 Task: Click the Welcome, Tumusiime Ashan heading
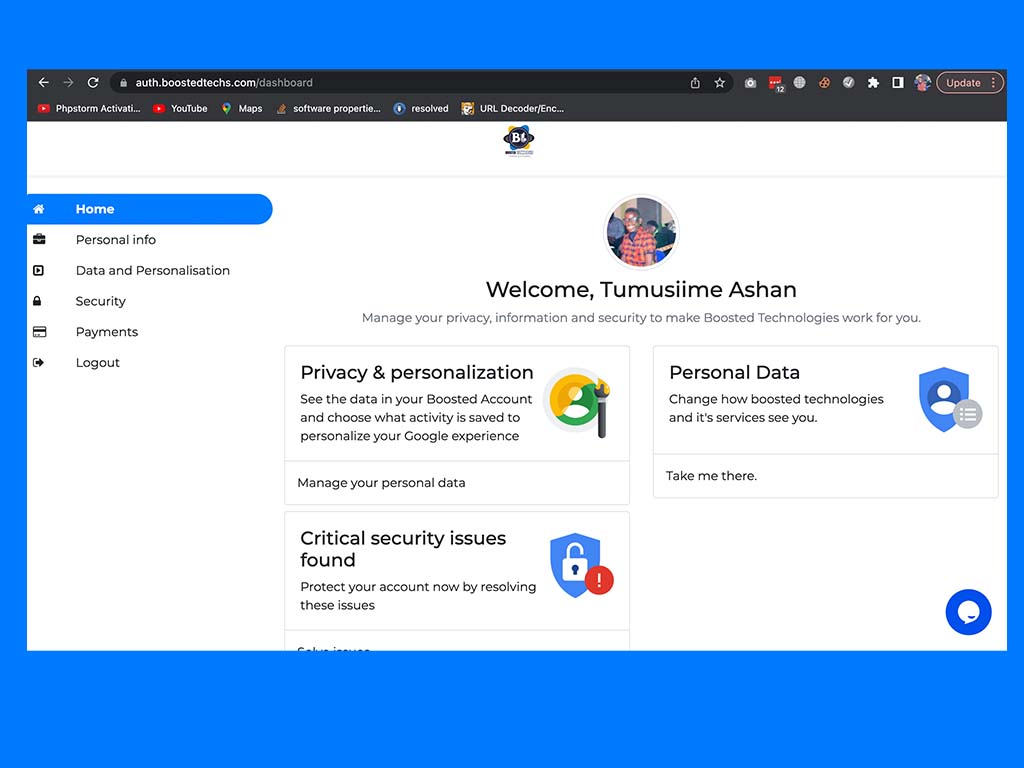pyautogui.click(x=641, y=289)
